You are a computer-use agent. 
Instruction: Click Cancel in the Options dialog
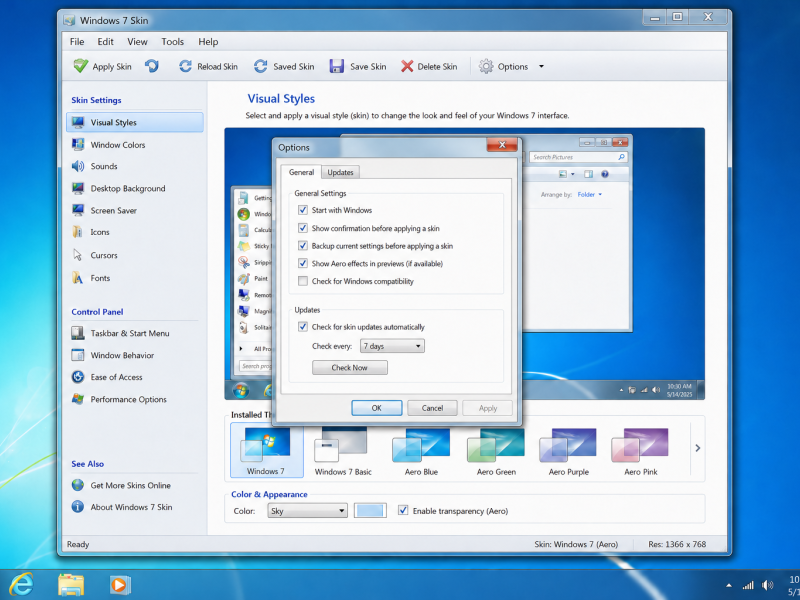point(432,408)
